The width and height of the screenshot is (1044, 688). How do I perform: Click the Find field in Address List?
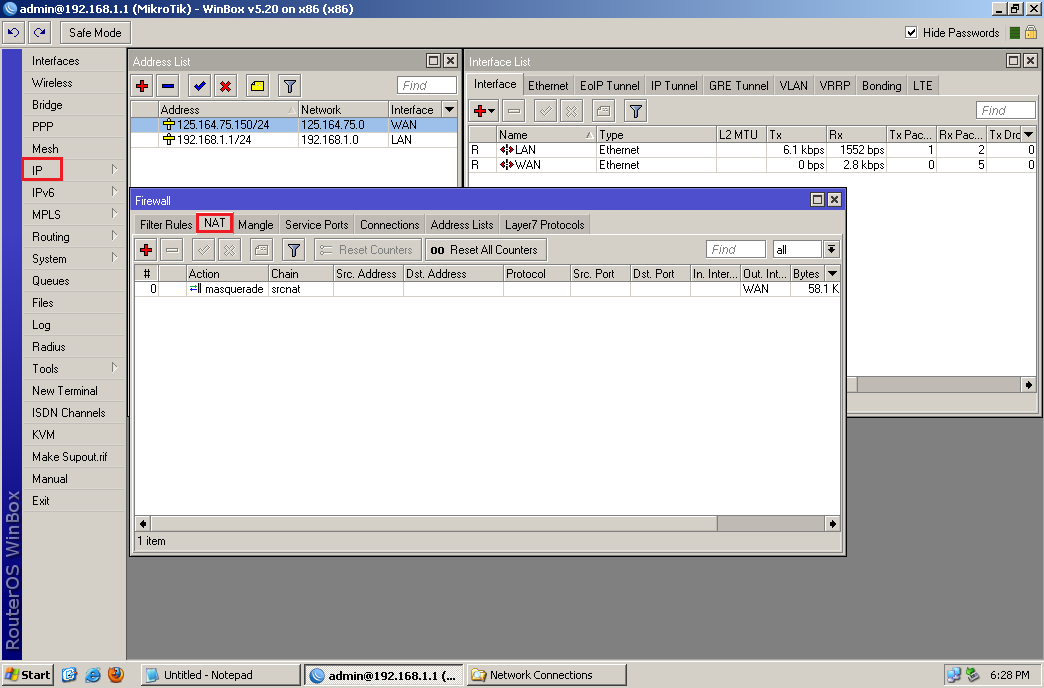coord(427,85)
